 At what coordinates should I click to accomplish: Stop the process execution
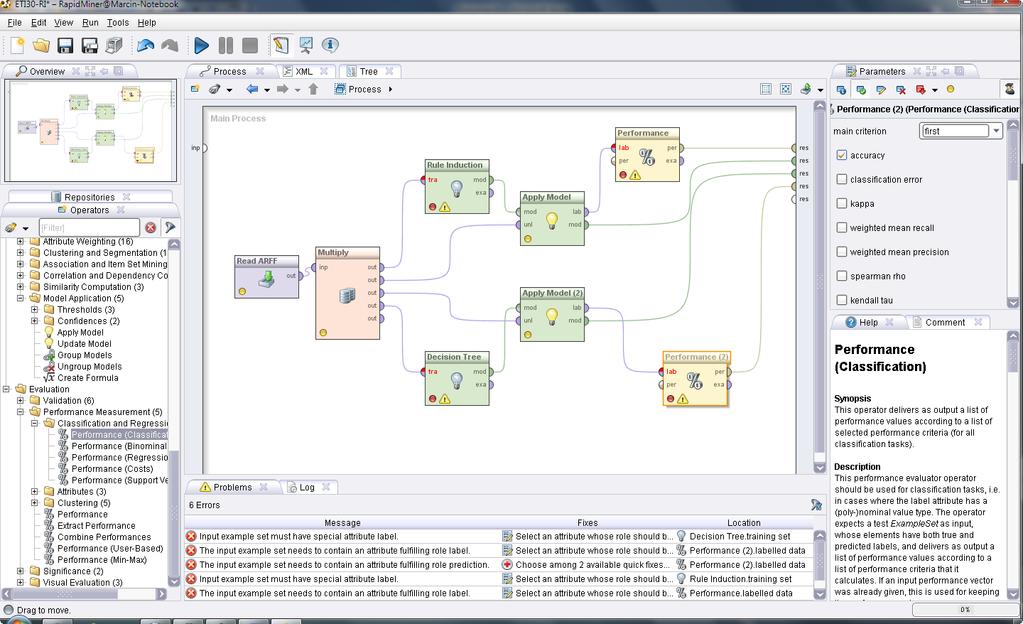click(249, 45)
